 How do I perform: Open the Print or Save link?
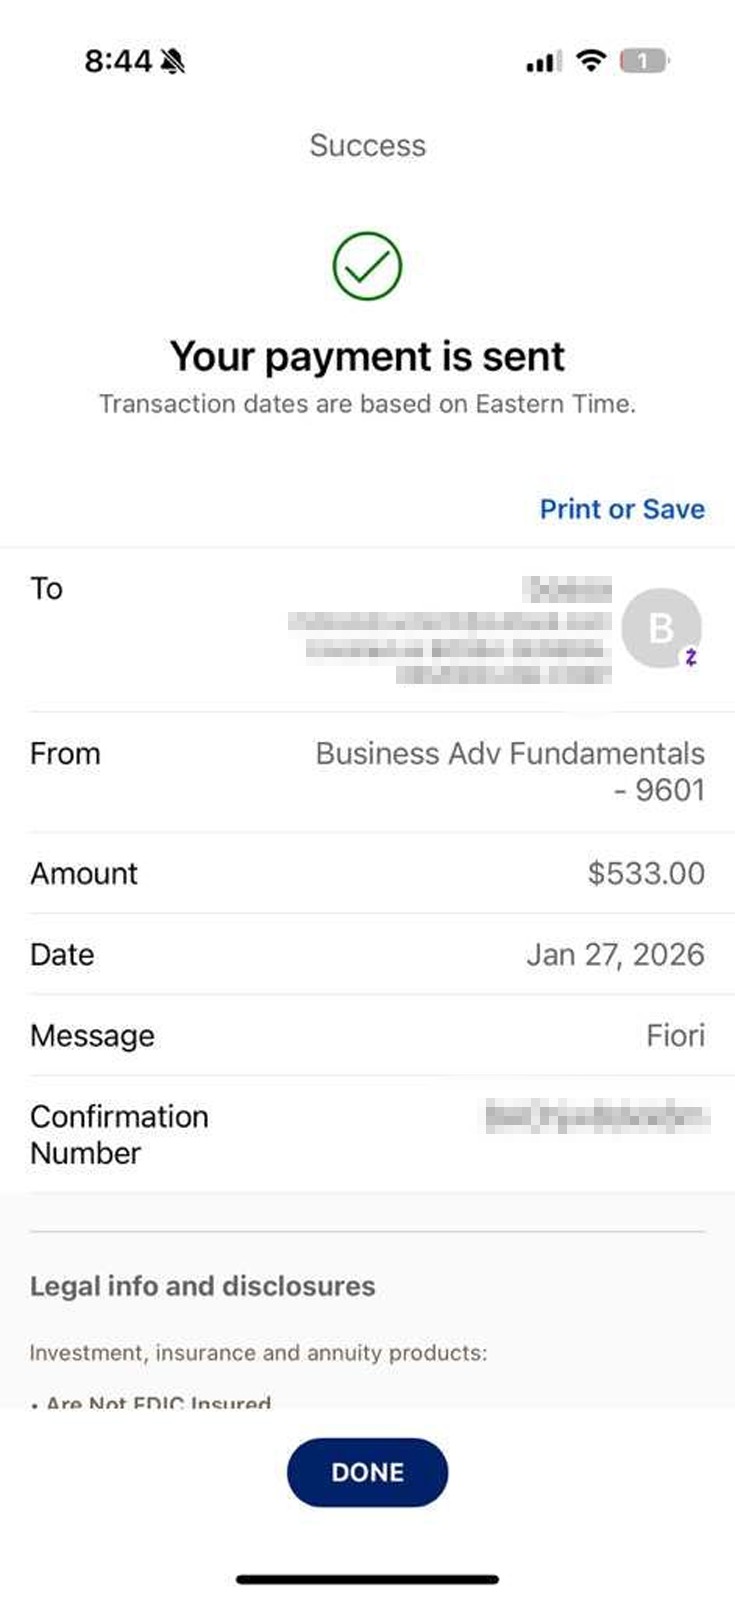[622, 509]
